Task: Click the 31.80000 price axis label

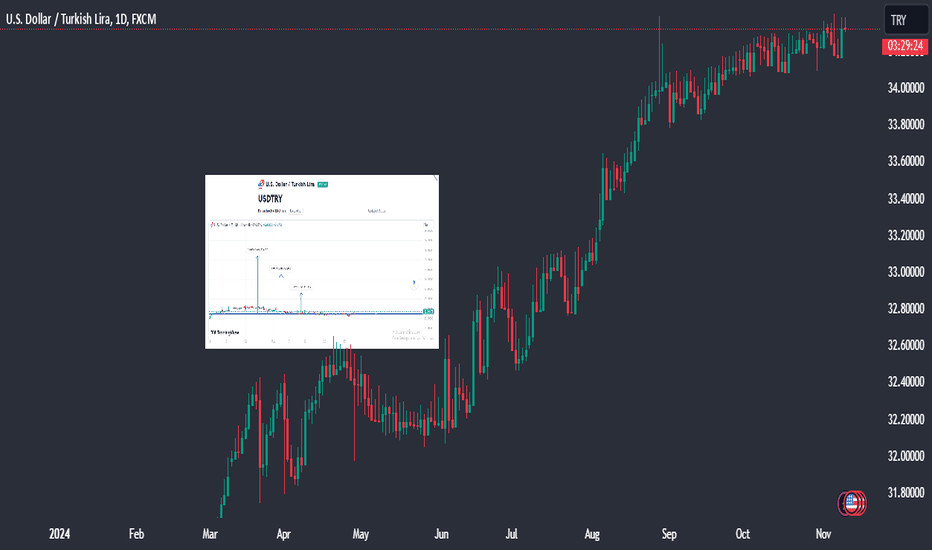Action: pyautogui.click(x=904, y=493)
